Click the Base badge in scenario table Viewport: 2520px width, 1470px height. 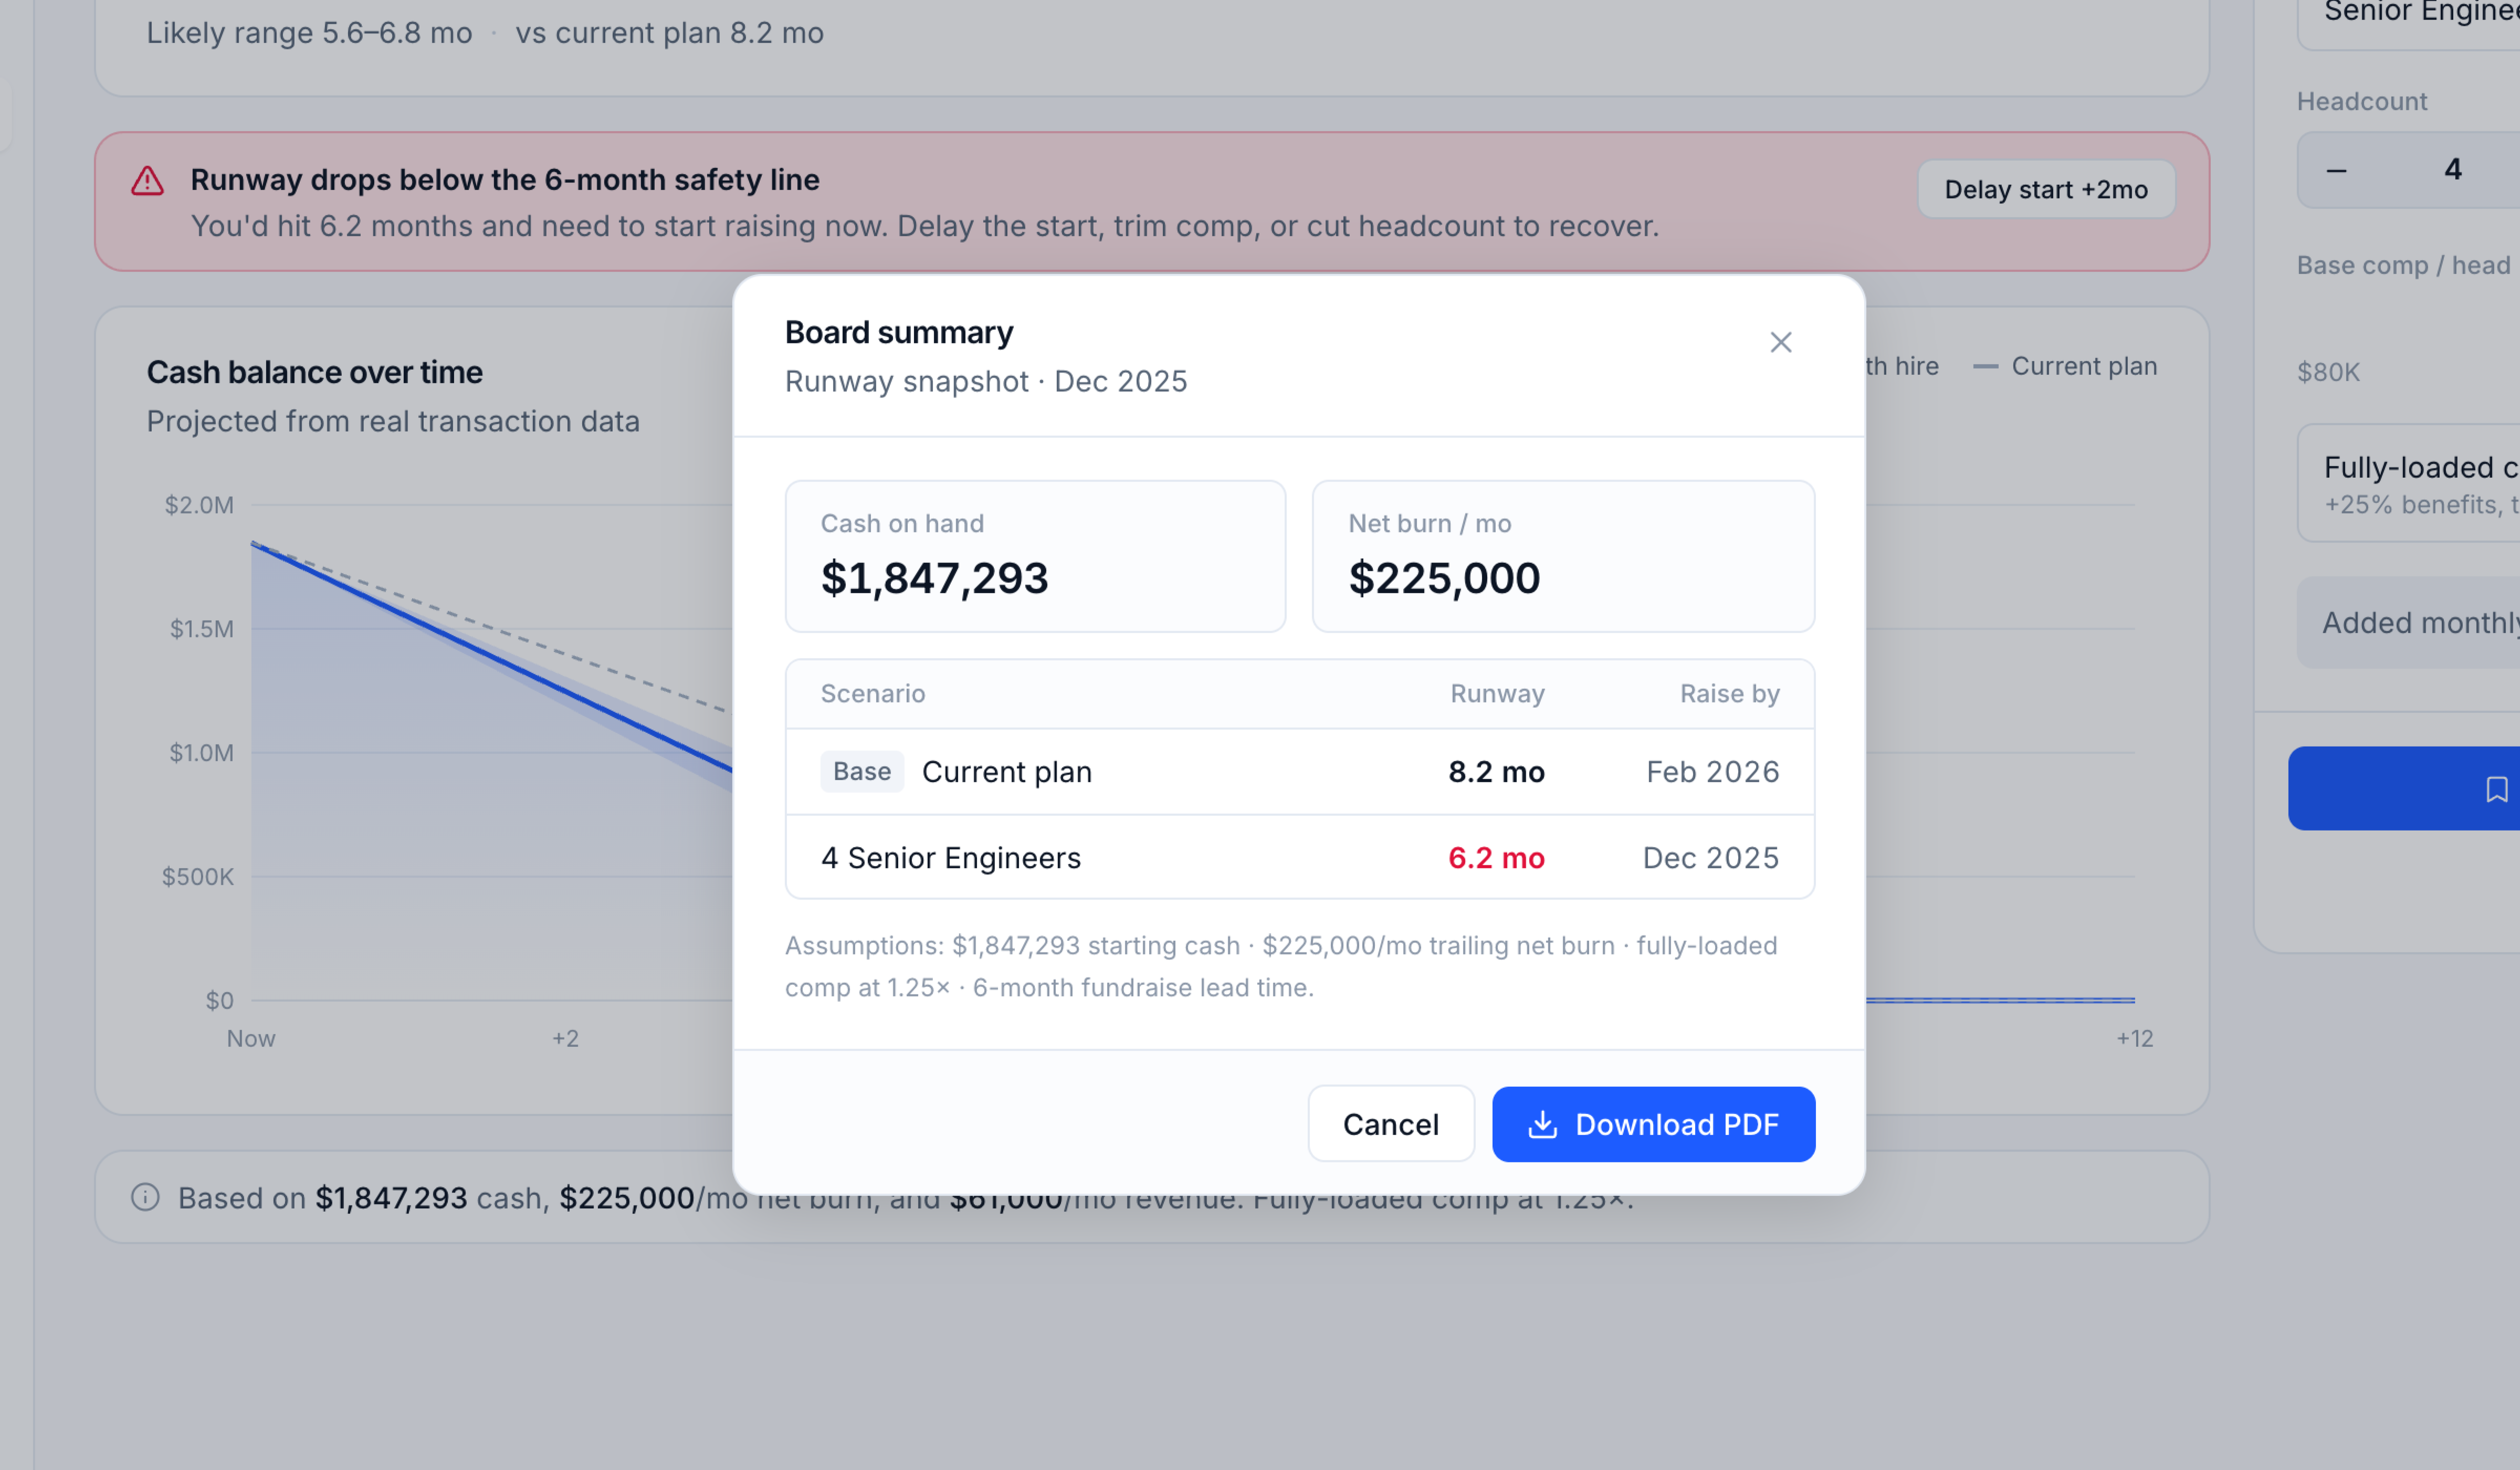click(861, 772)
